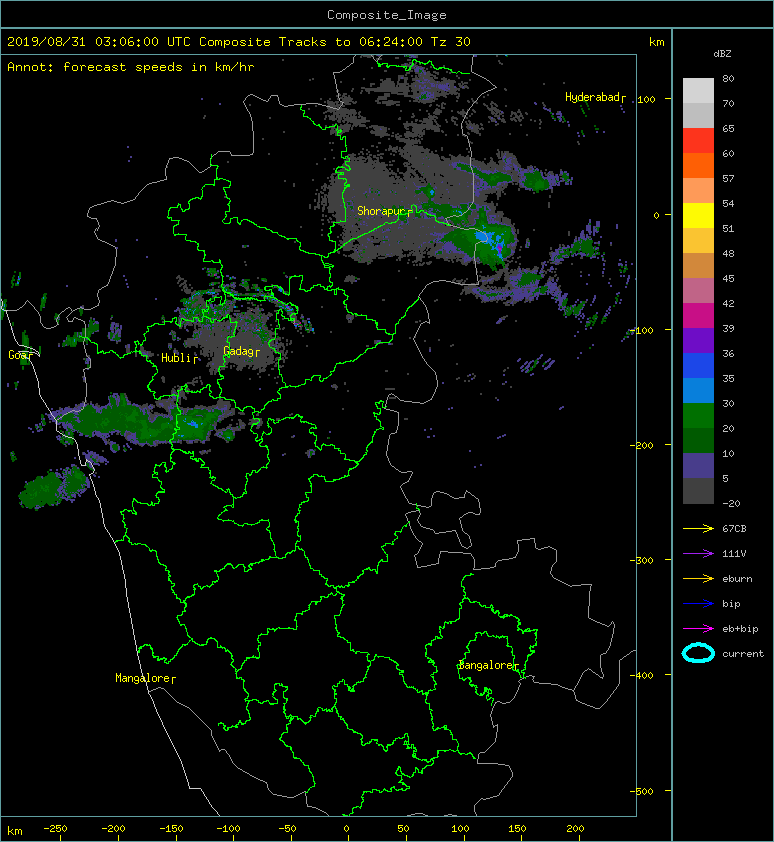Click the Annot forecast speeds annotation text
Image resolution: width=774 pixels, height=842 pixels.
pyautogui.click(x=131, y=67)
